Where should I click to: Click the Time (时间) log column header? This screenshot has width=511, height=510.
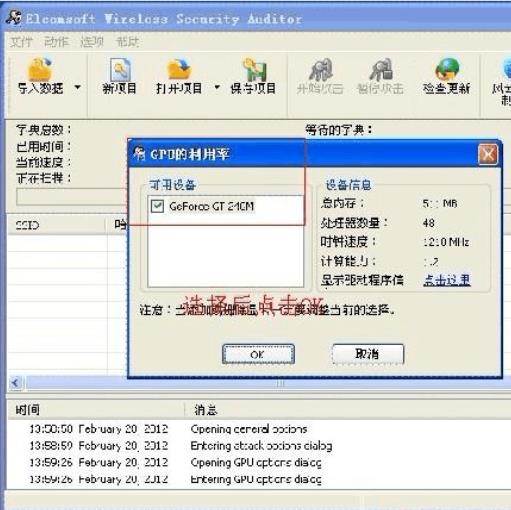95,410
